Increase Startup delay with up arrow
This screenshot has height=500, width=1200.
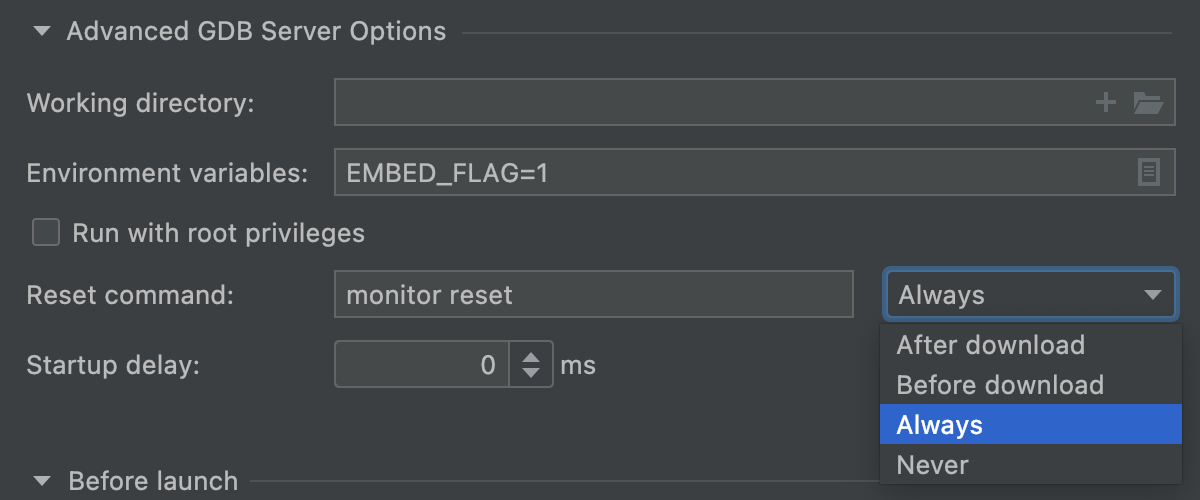(531, 356)
